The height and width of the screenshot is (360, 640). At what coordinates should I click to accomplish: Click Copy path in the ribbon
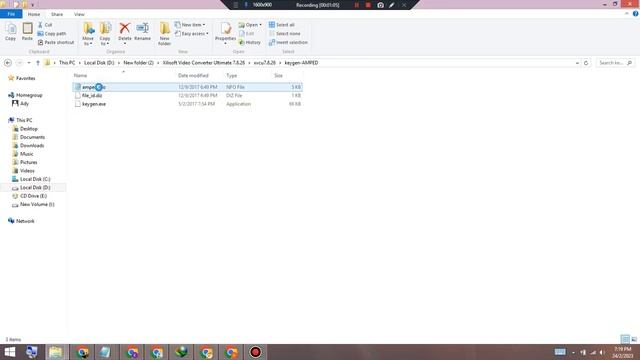(52, 33)
